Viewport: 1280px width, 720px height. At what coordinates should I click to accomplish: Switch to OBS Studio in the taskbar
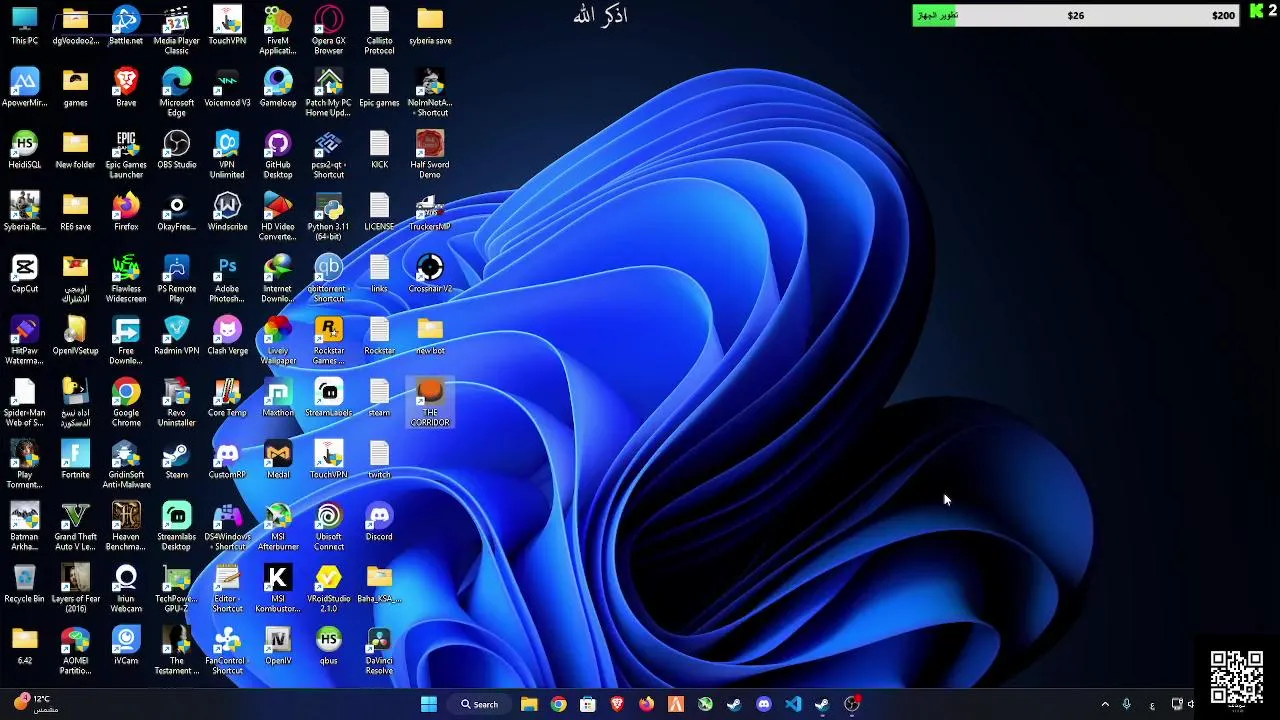pos(852,704)
